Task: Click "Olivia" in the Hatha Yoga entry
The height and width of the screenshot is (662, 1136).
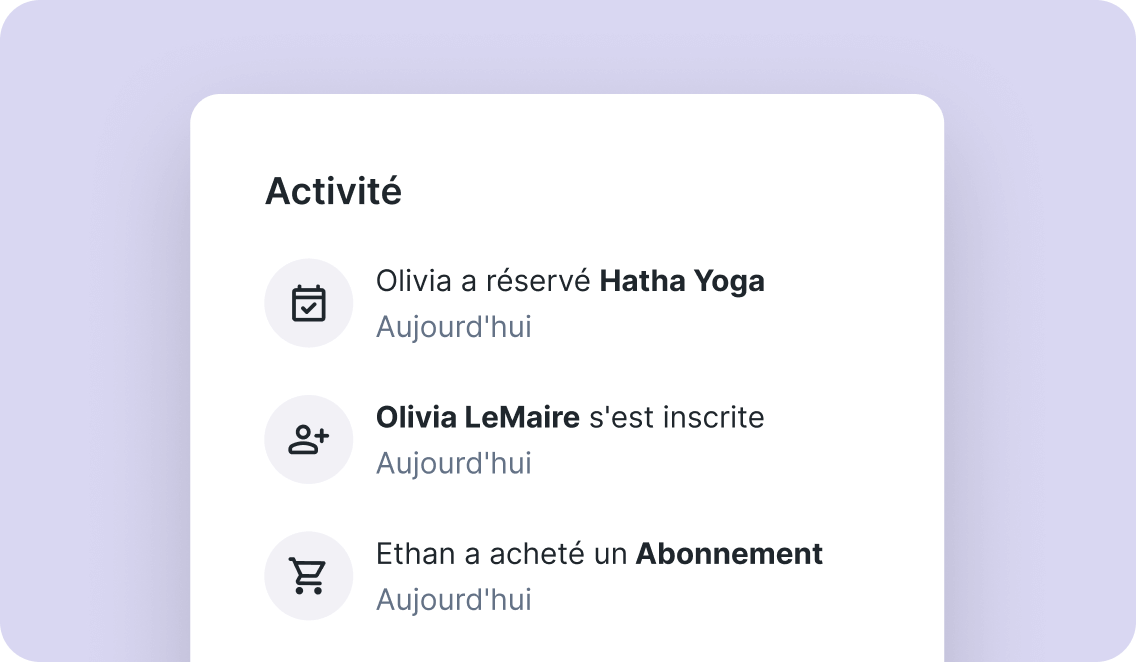Action: point(410,281)
